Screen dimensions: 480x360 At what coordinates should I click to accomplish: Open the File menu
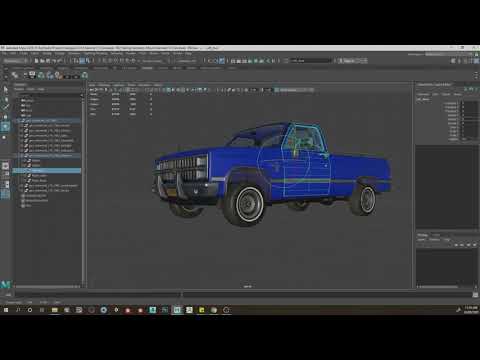(x=4, y=54)
